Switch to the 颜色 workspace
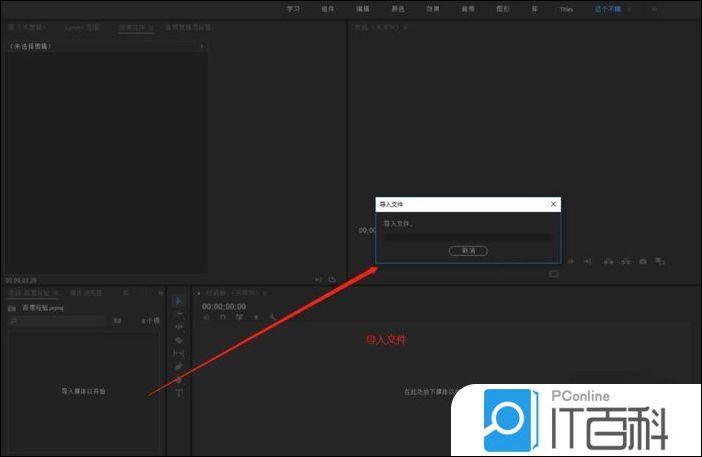This screenshot has height=457, width=702. [398, 9]
